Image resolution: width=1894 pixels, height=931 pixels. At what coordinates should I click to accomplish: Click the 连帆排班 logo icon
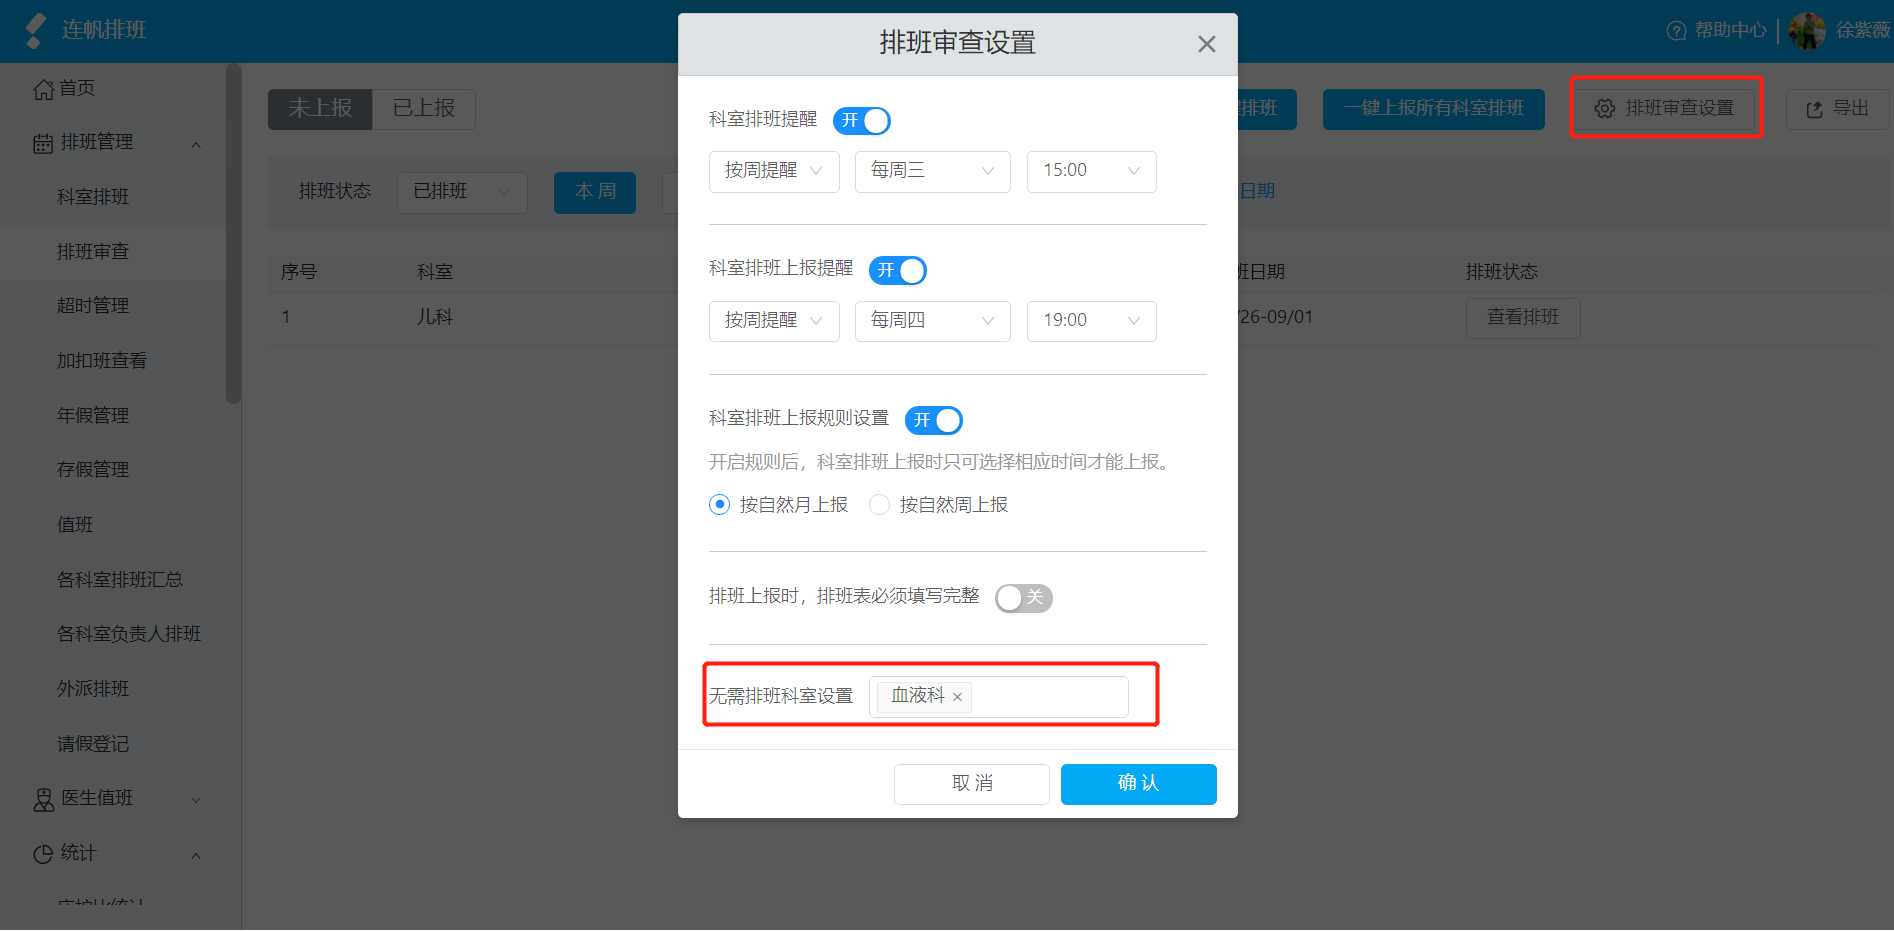(36, 30)
